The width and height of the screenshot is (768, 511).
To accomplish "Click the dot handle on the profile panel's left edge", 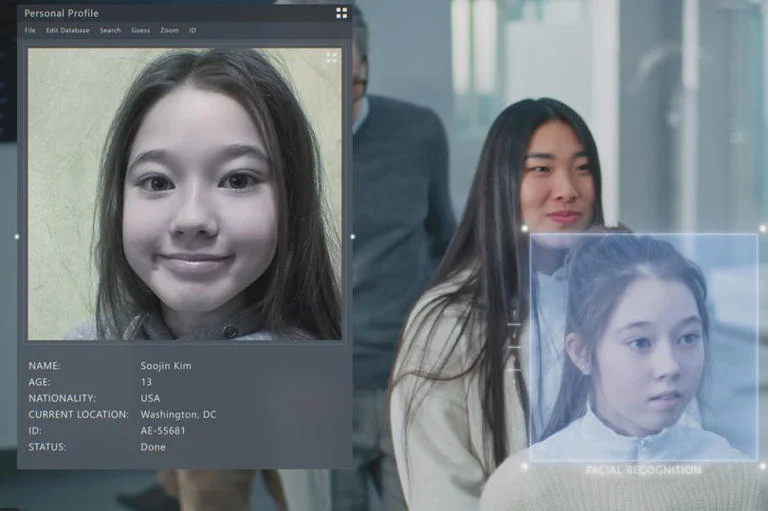I will coord(17,237).
